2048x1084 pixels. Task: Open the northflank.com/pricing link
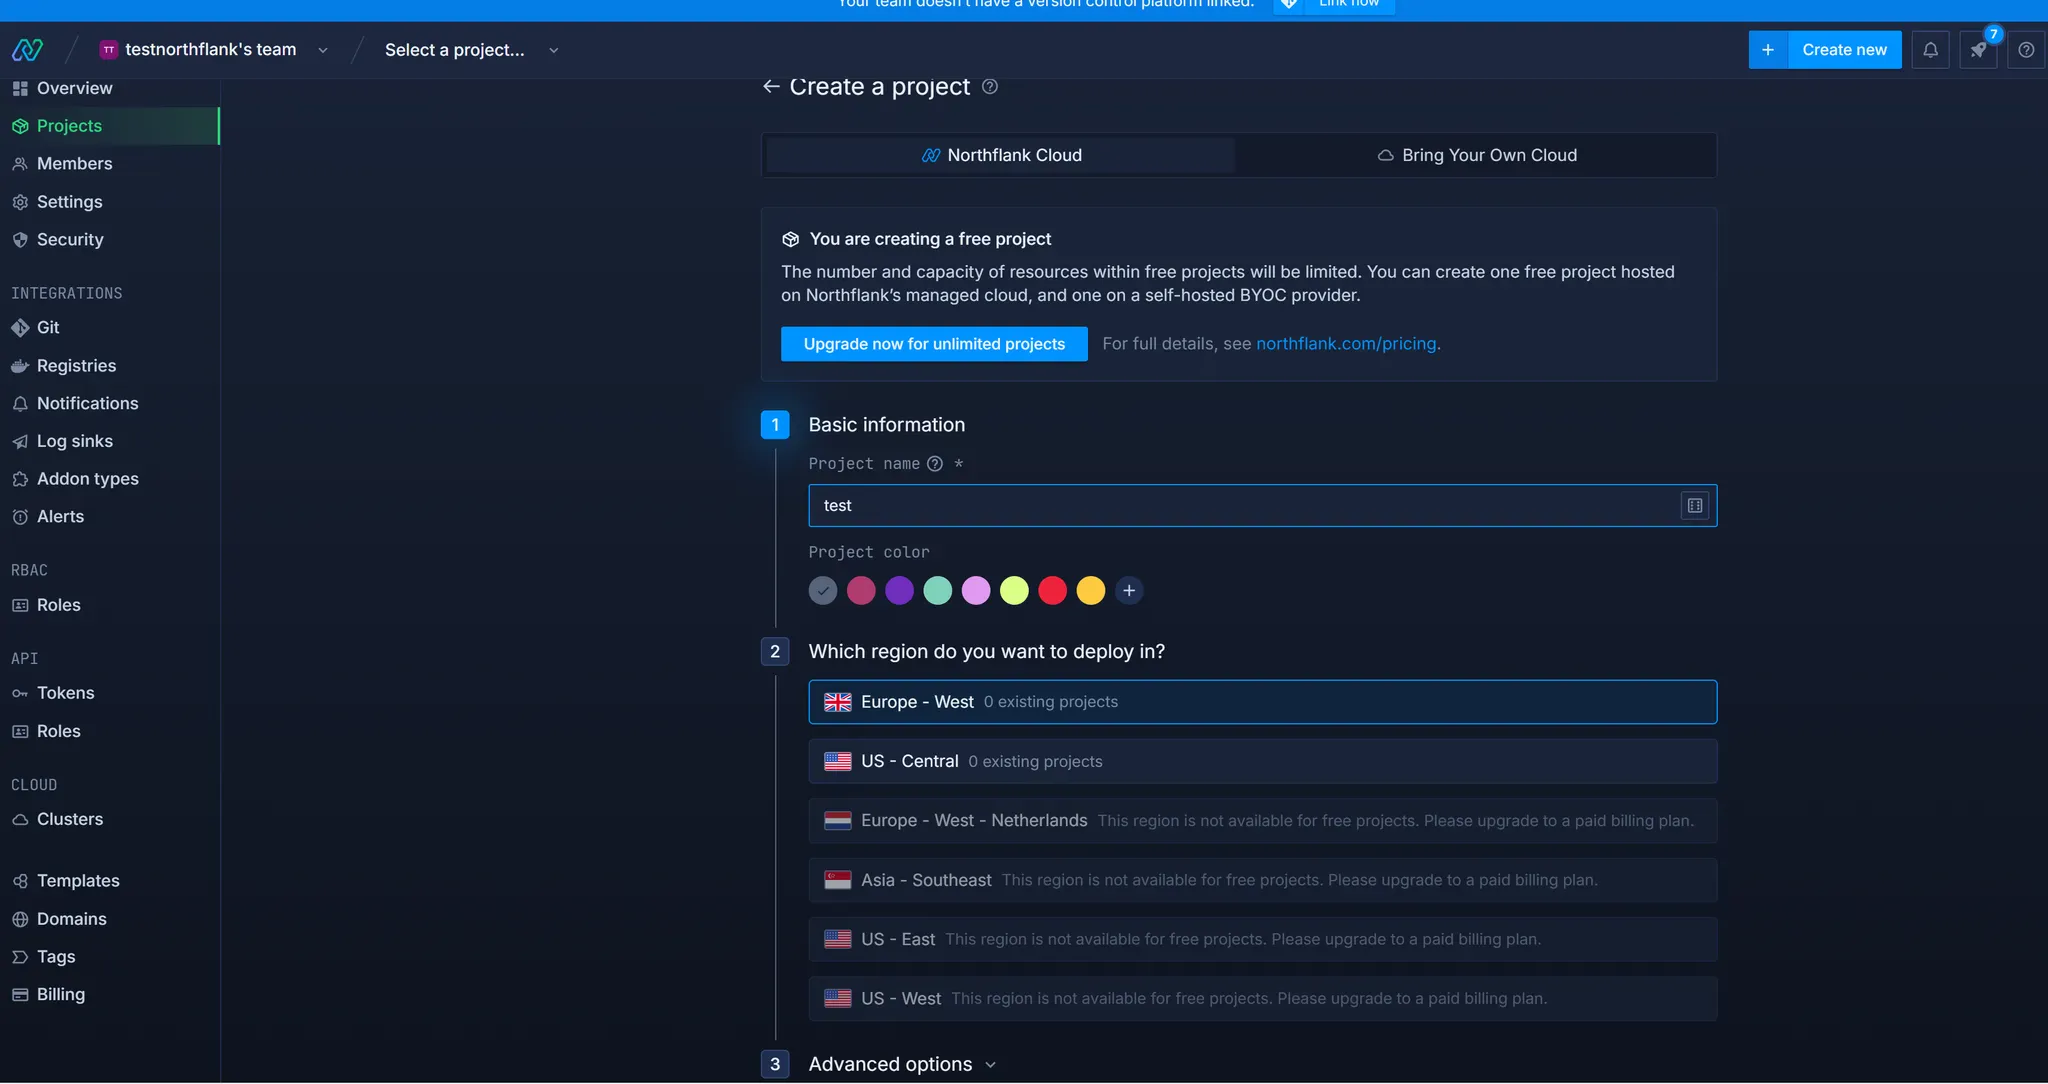point(1346,344)
